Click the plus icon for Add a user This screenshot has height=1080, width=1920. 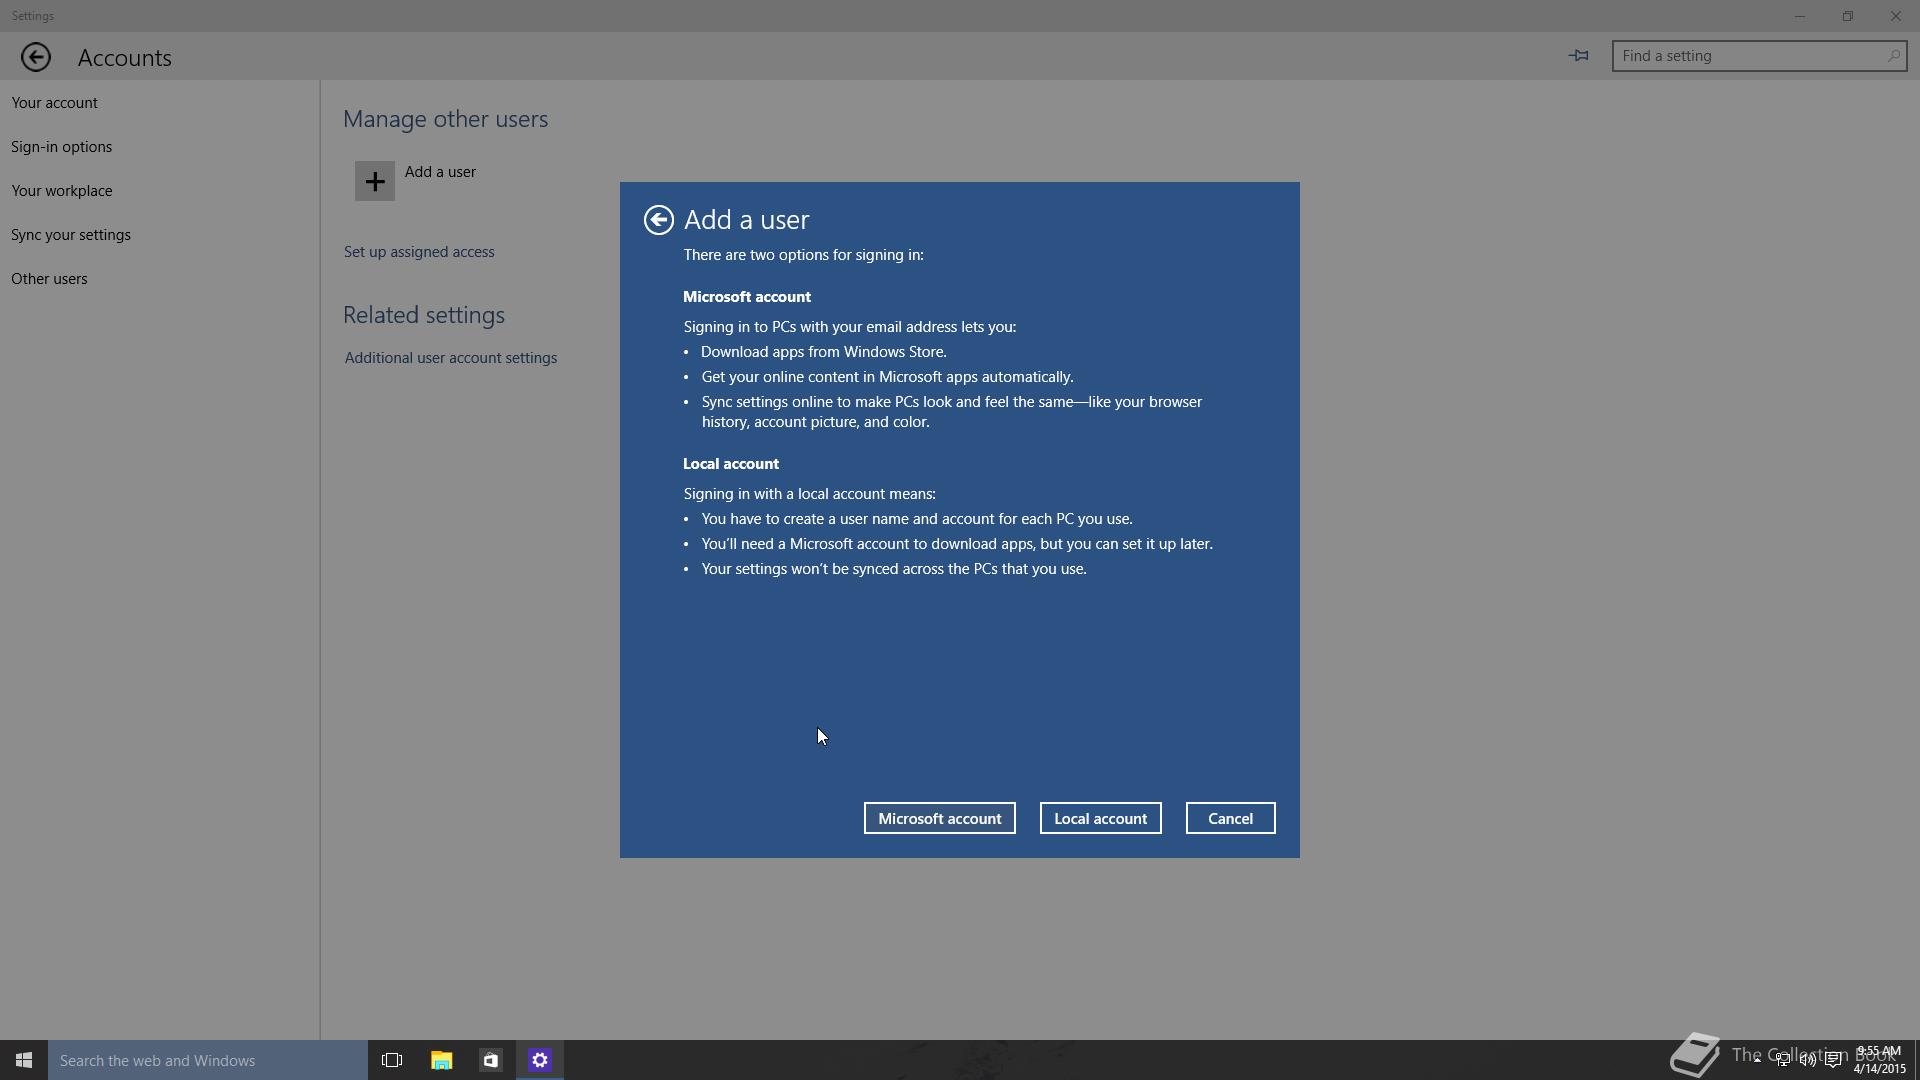point(375,181)
